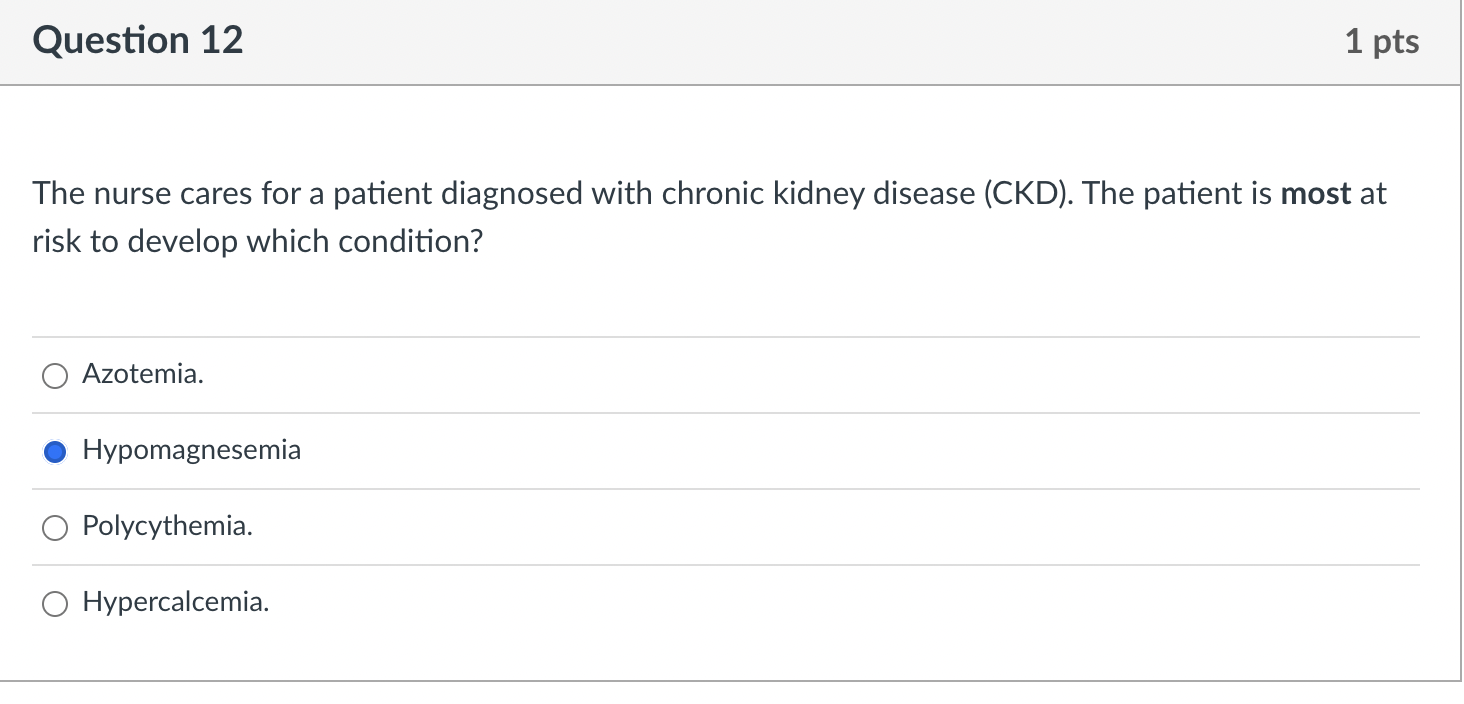Image resolution: width=1464 pixels, height=704 pixels.
Task: Click the "1 pts" point value
Action: click(1381, 42)
